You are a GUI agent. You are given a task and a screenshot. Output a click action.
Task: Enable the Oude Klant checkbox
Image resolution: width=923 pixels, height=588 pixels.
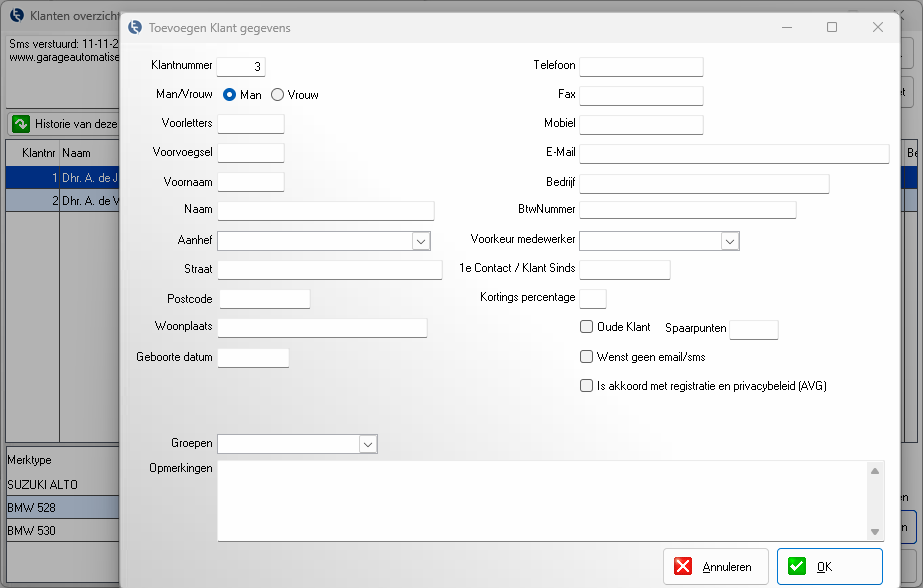coord(587,327)
